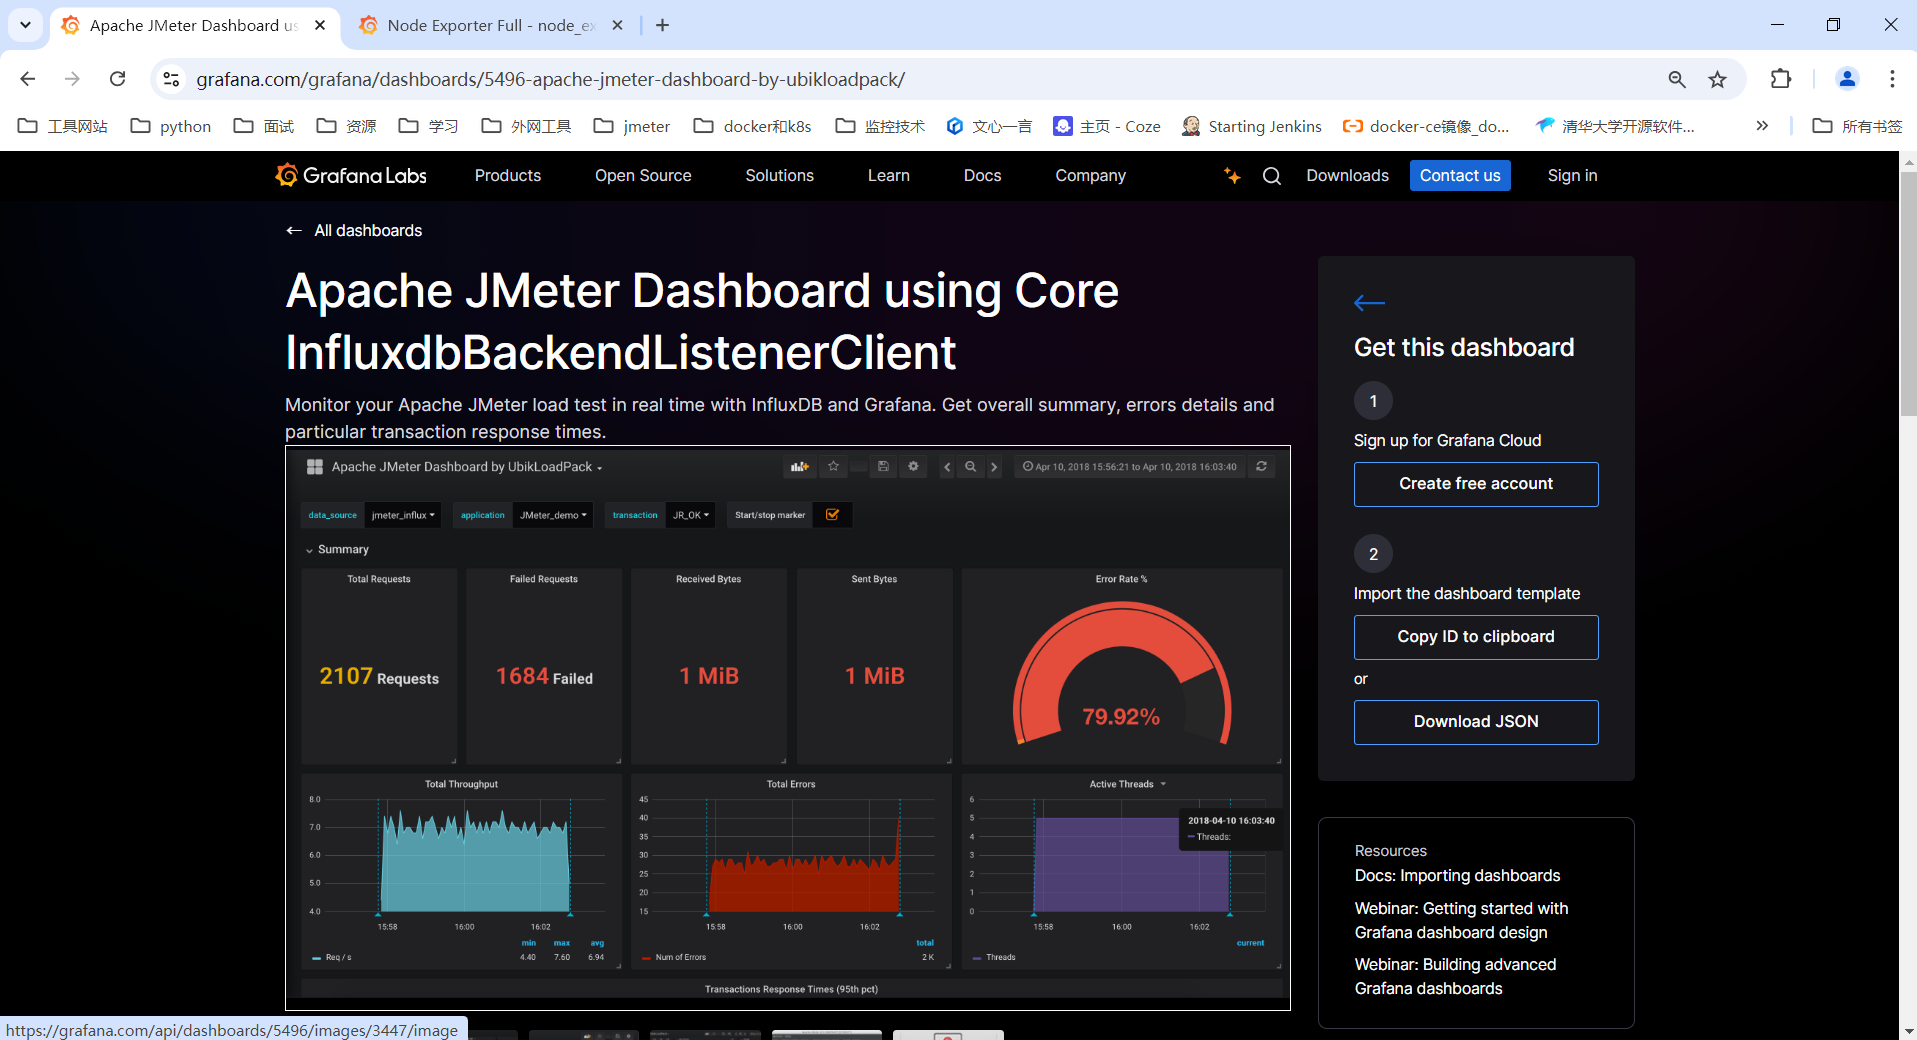The height and width of the screenshot is (1040, 1917).
Task: Show more bookmarks overflow chevron
Action: pos(1762,126)
